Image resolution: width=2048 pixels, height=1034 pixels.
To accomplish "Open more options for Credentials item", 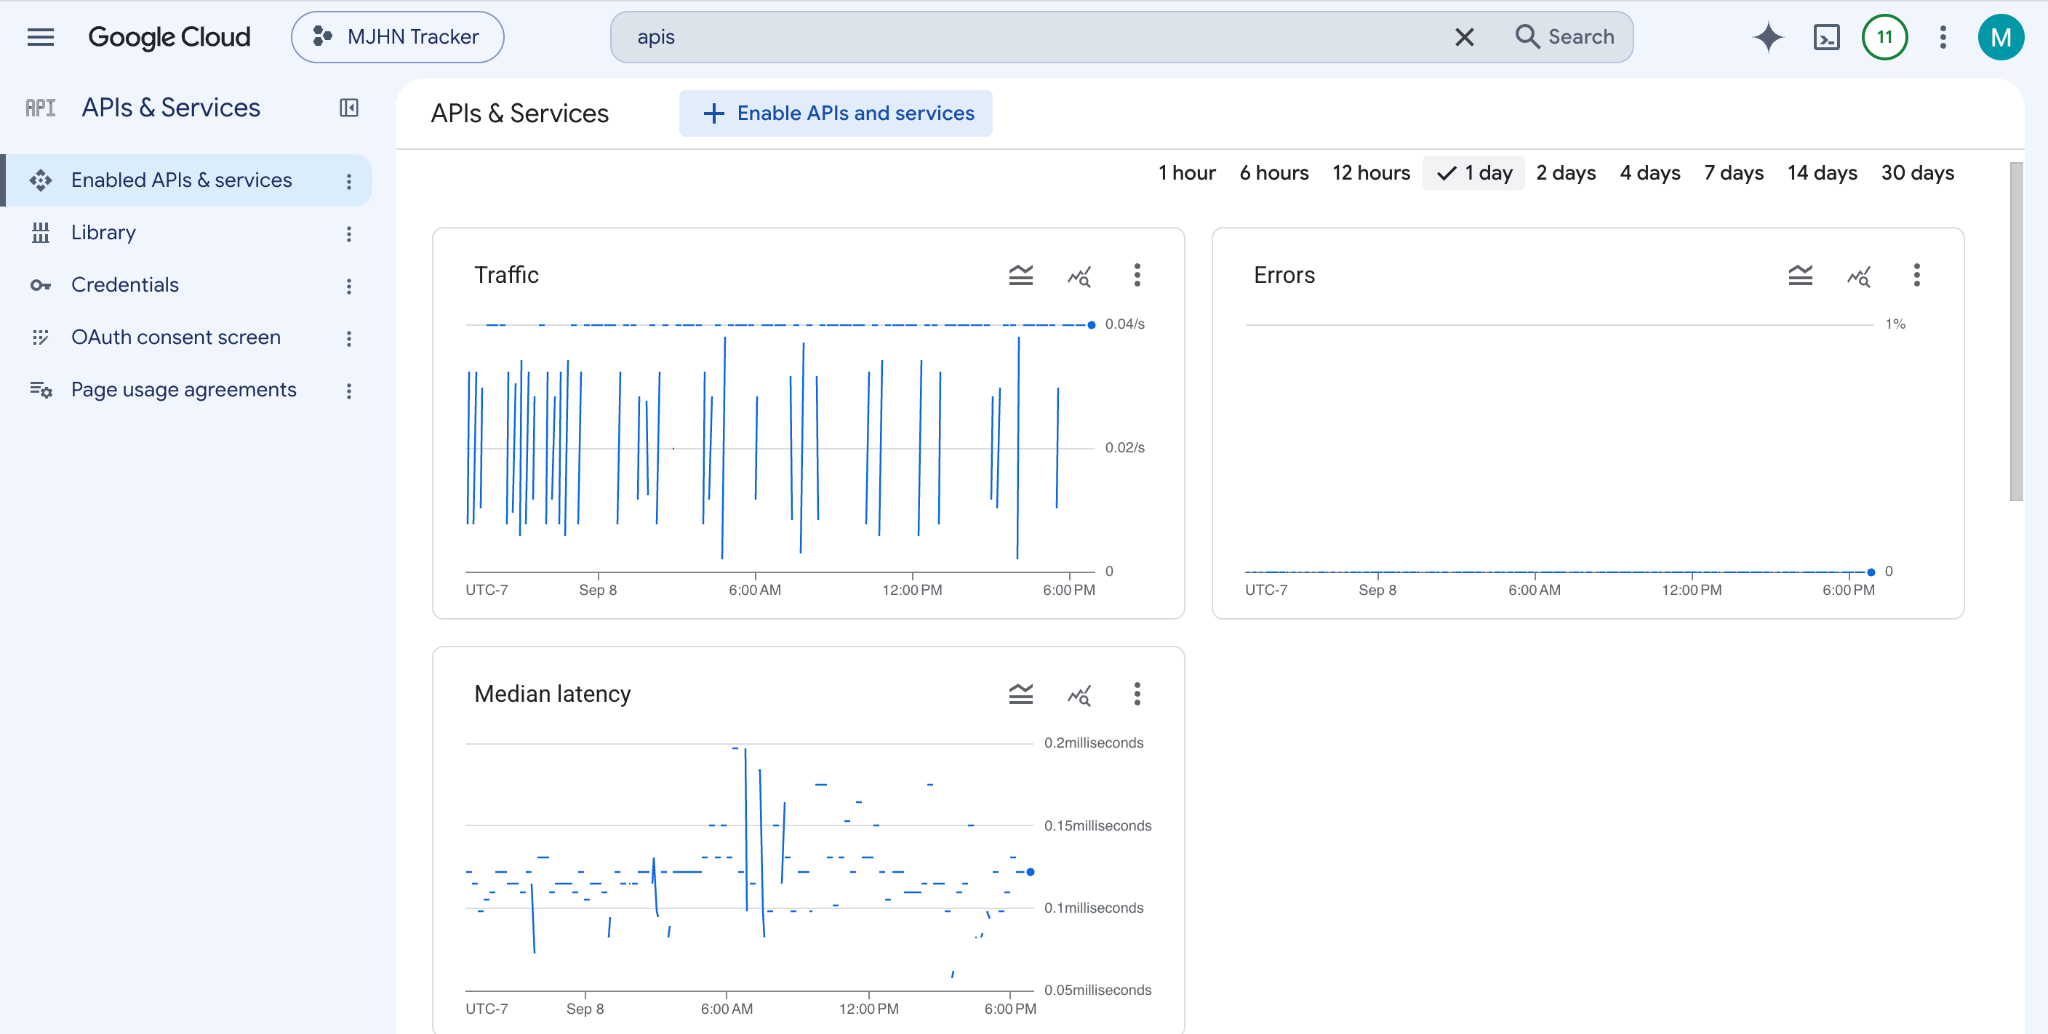I will [x=349, y=286].
